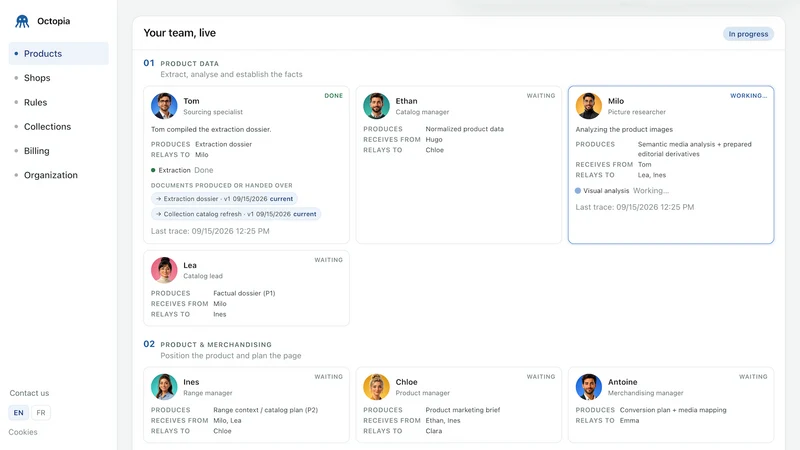Image resolution: width=800 pixels, height=450 pixels.
Task: Click the 02 PRODUCT & MERCHANDISING heading
Action: 208,344
